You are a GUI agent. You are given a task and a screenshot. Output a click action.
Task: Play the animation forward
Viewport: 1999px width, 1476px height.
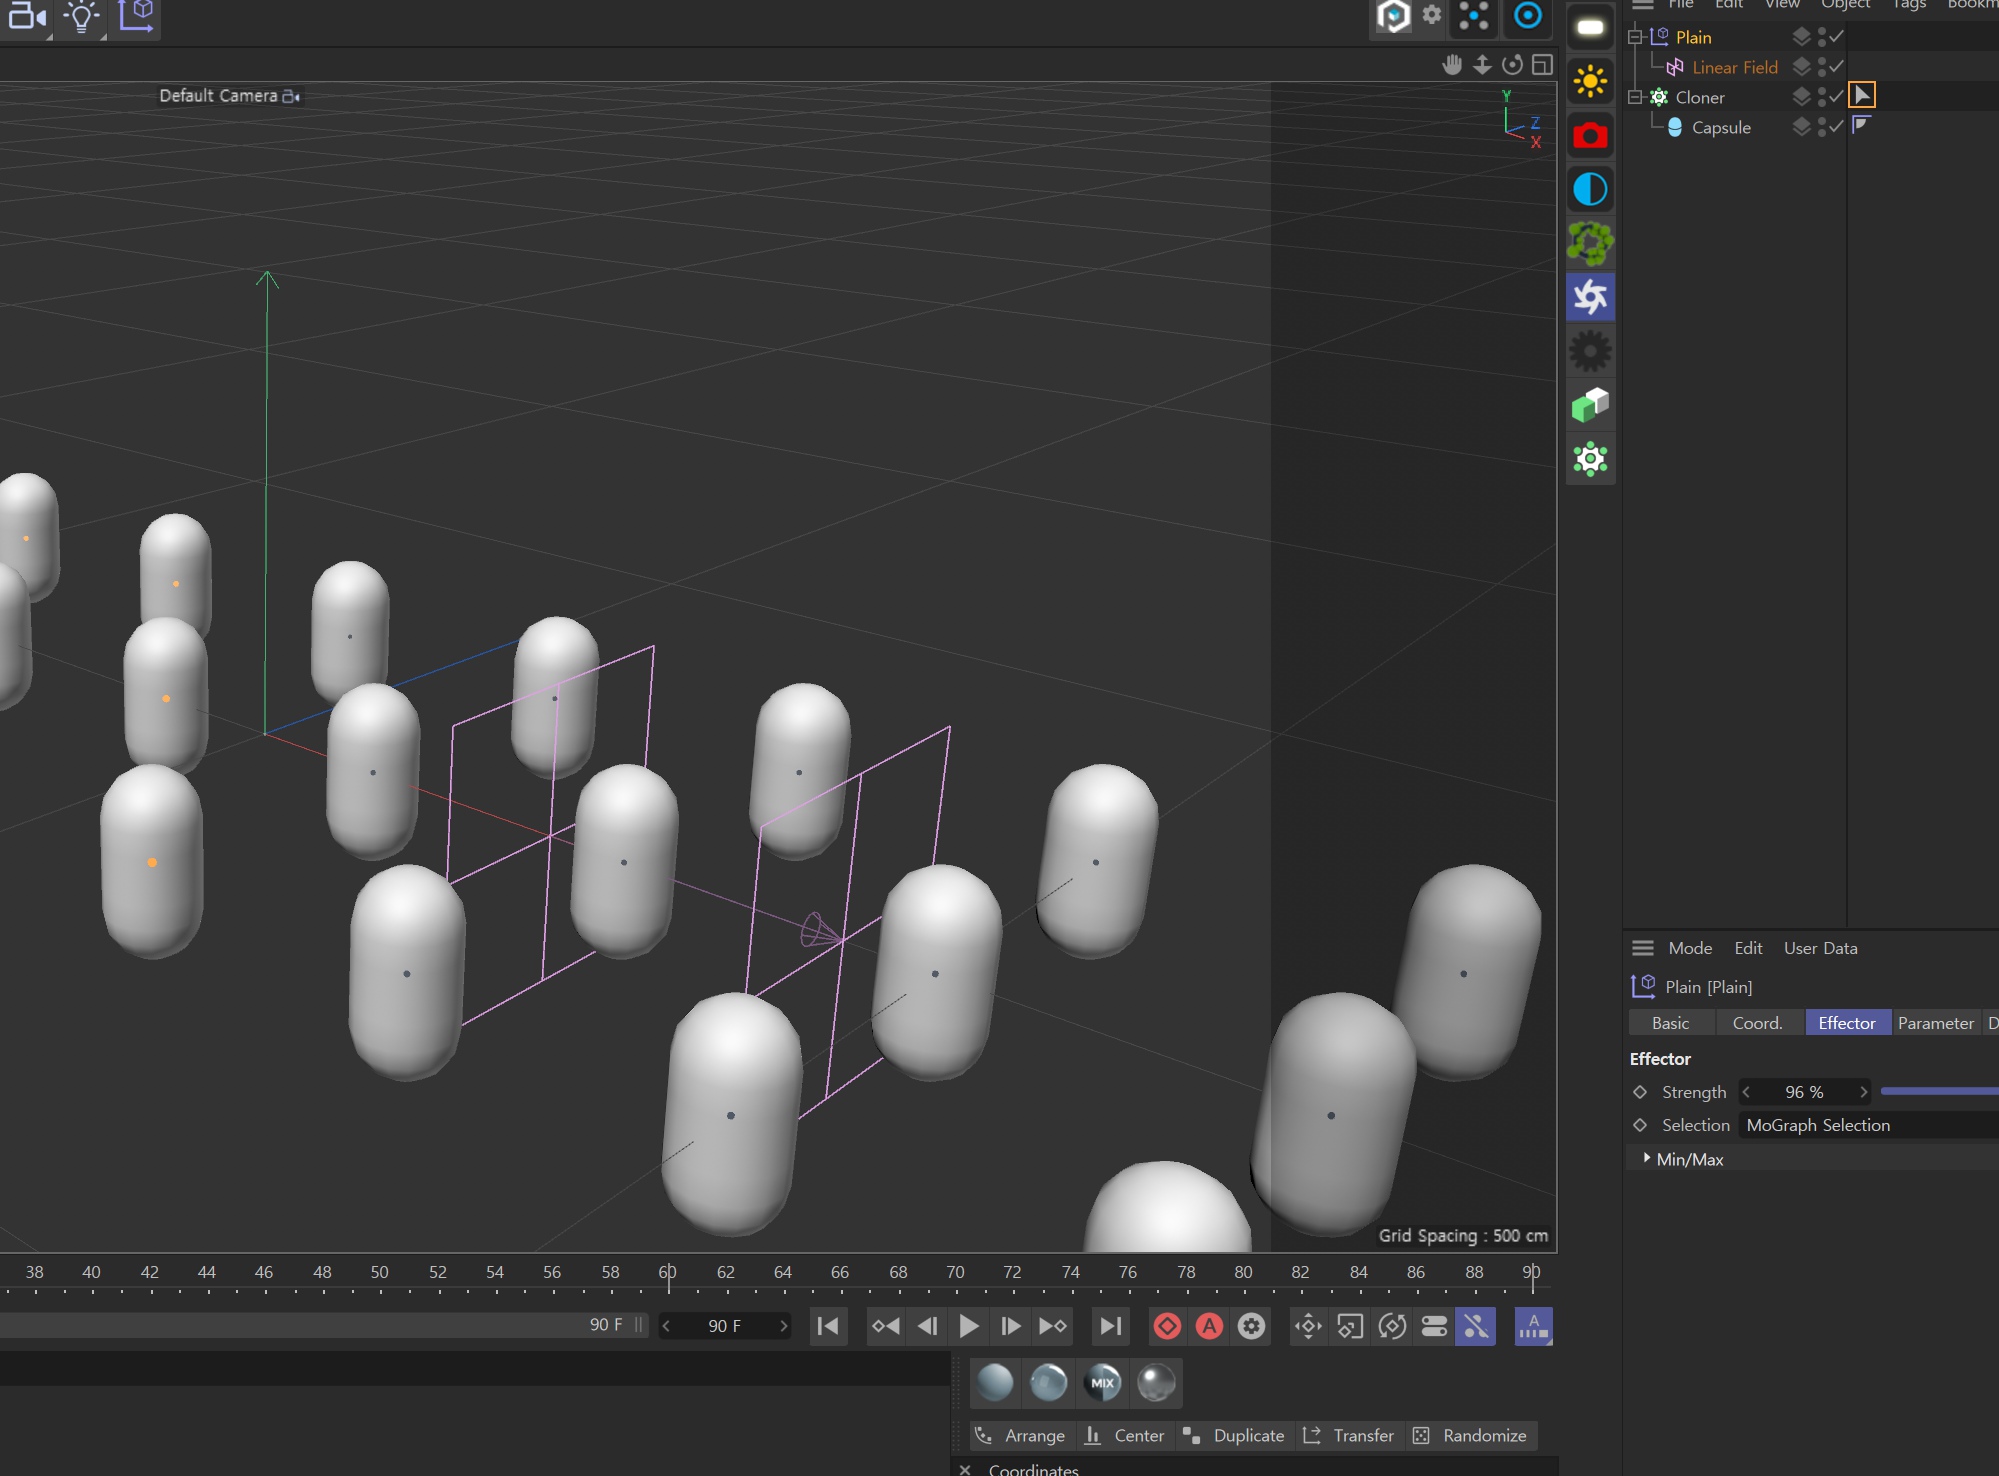pos(968,1326)
